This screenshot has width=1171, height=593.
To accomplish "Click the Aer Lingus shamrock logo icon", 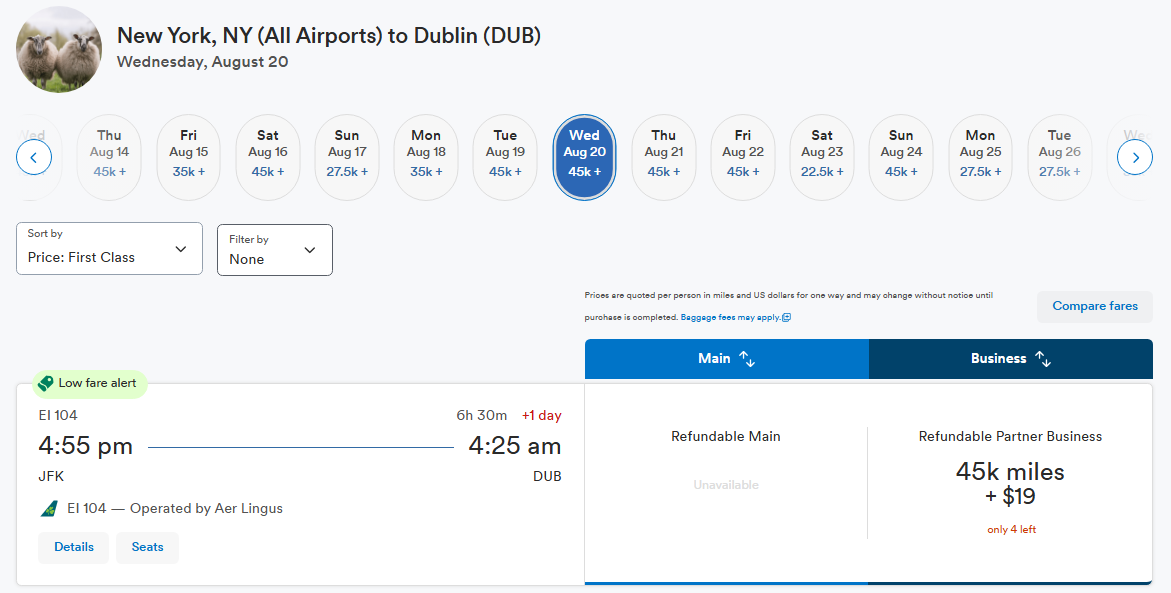I will coord(49,509).
